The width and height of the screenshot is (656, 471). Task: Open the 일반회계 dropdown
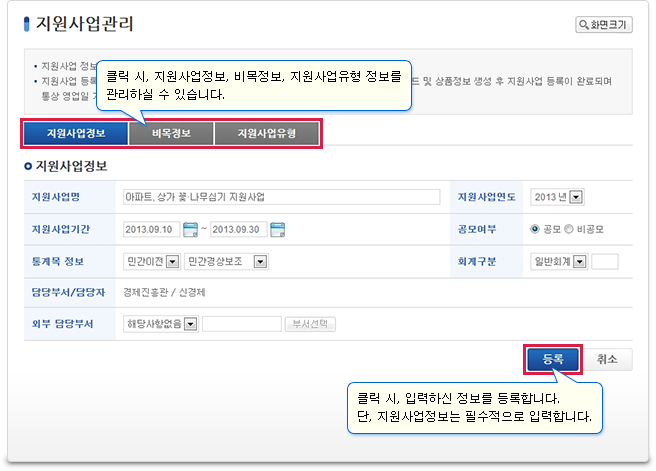(559, 261)
